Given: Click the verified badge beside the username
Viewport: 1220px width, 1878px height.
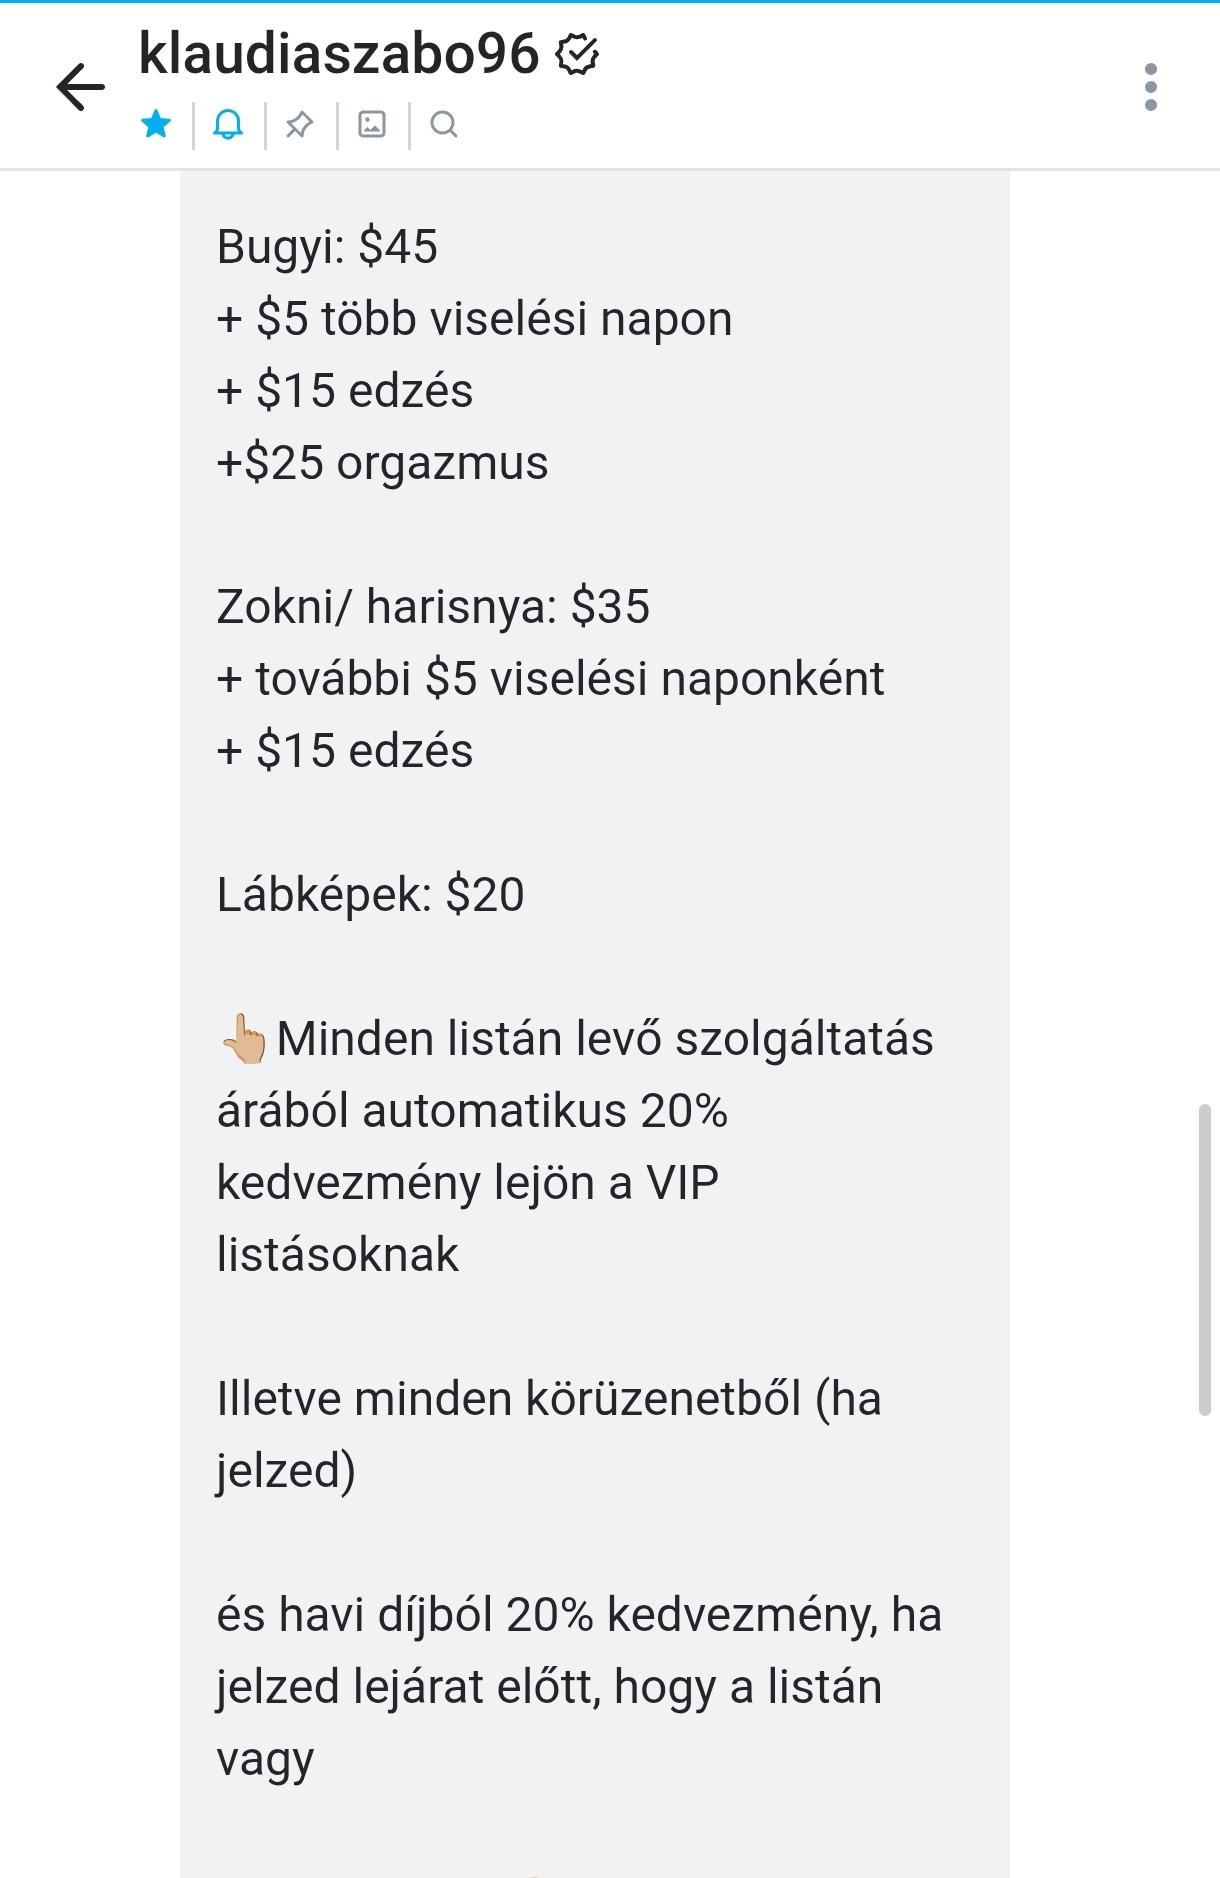Looking at the screenshot, I should coord(577,54).
